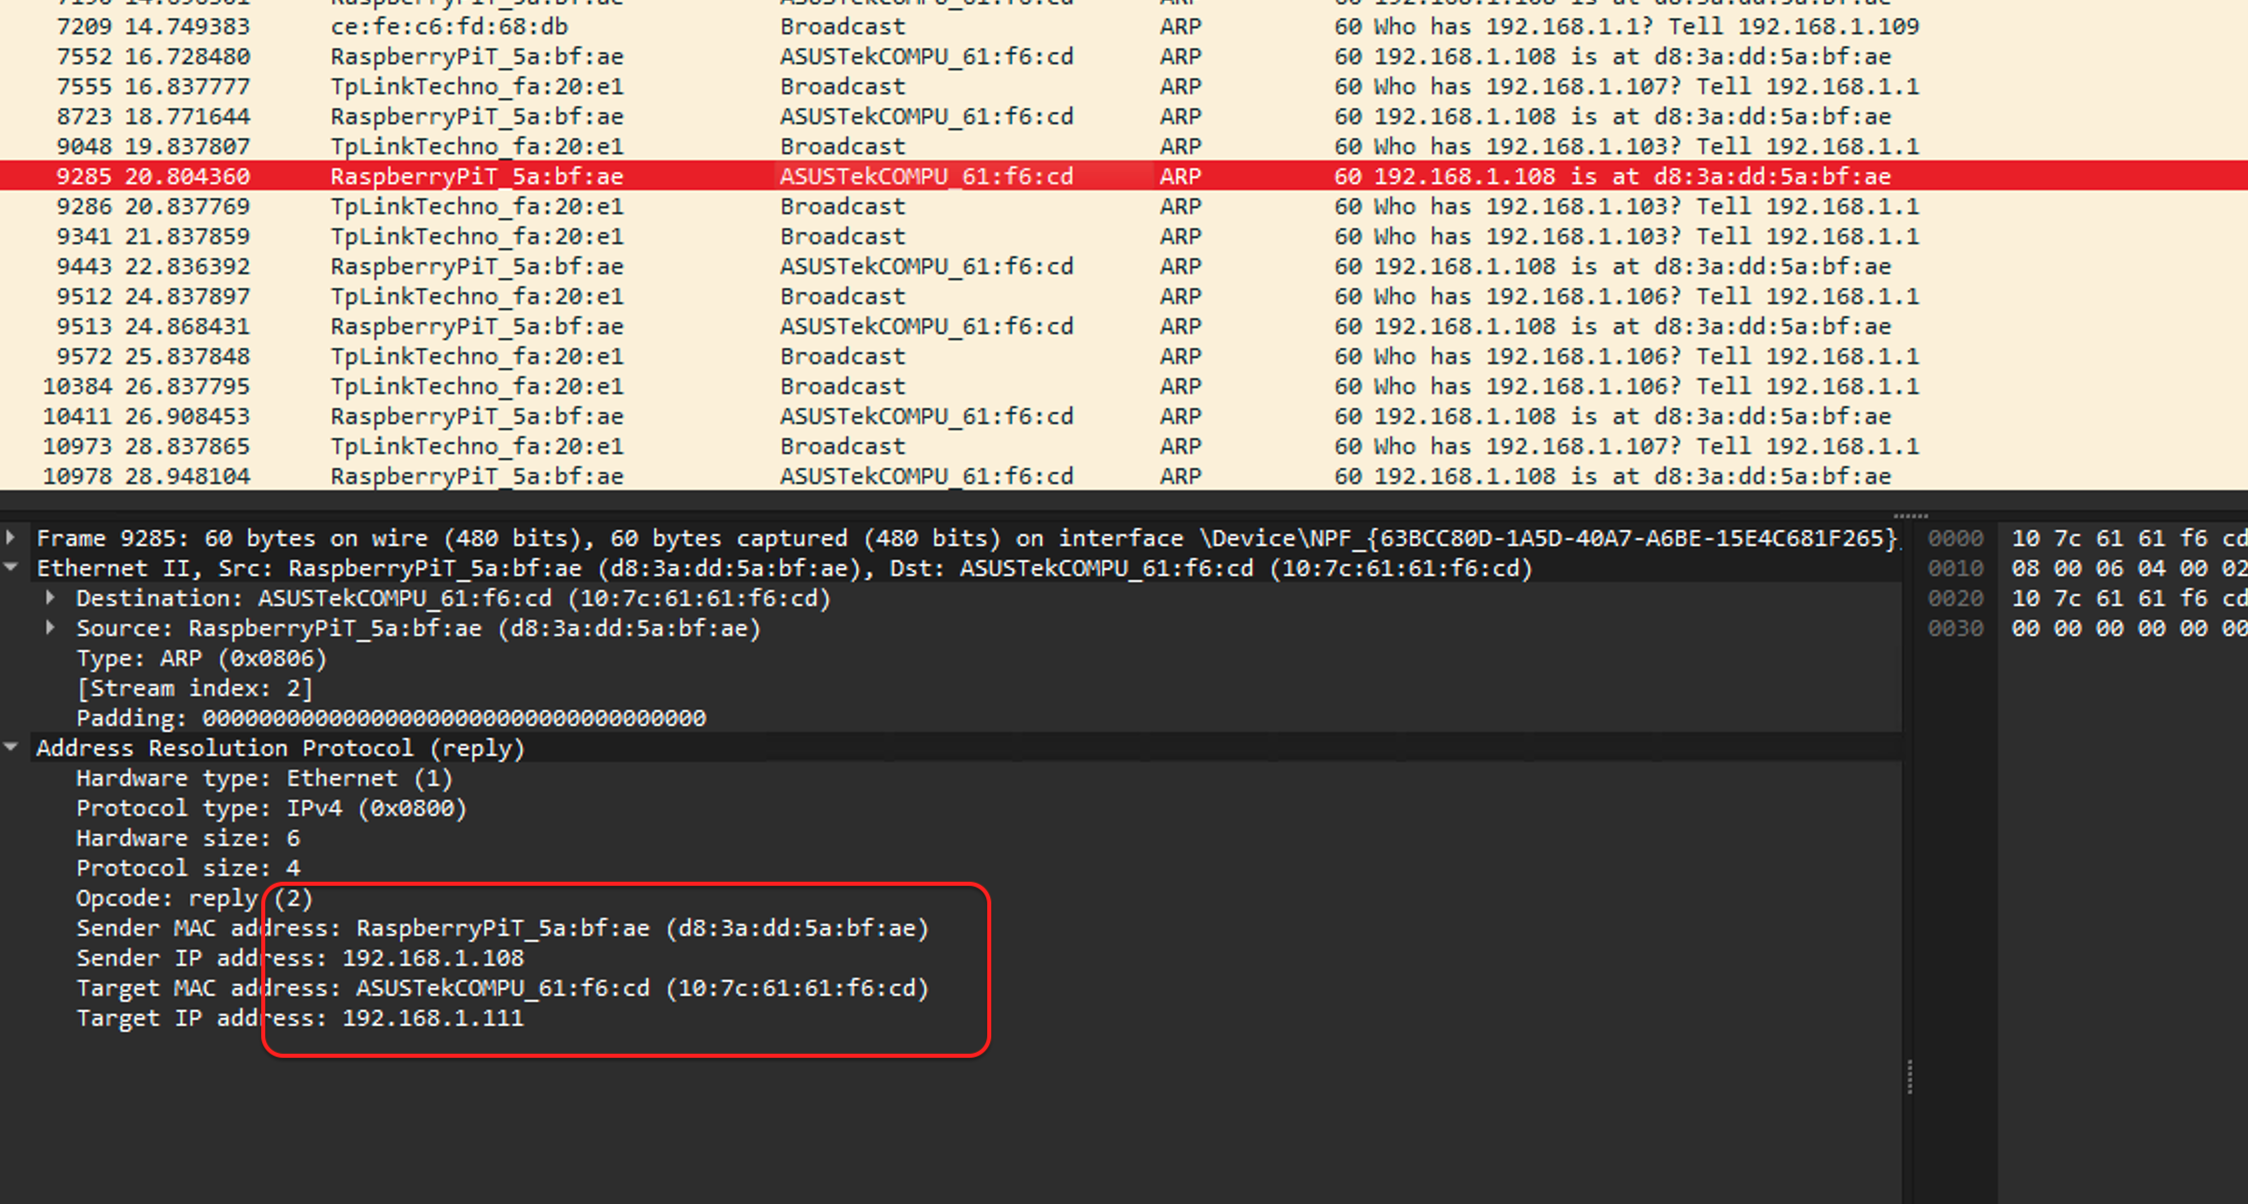Click the Hardware type Ethernet field

[x=264, y=778]
